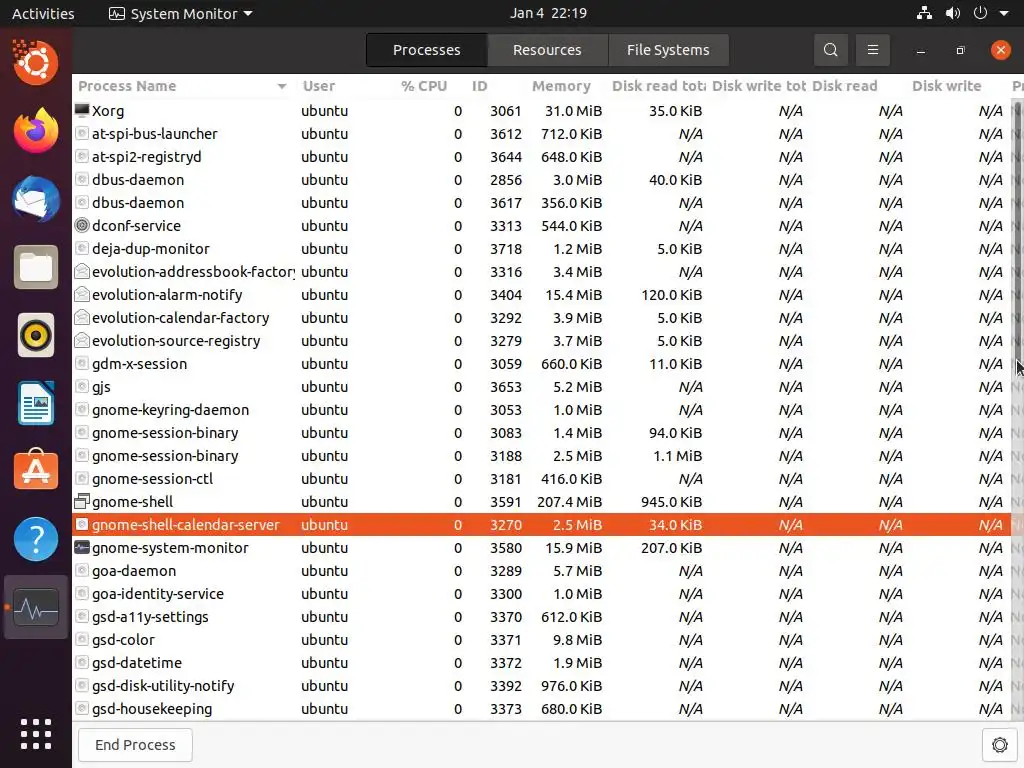Open process properties gear button
Viewport: 1024px width, 768px height.
tap(999, 744)
